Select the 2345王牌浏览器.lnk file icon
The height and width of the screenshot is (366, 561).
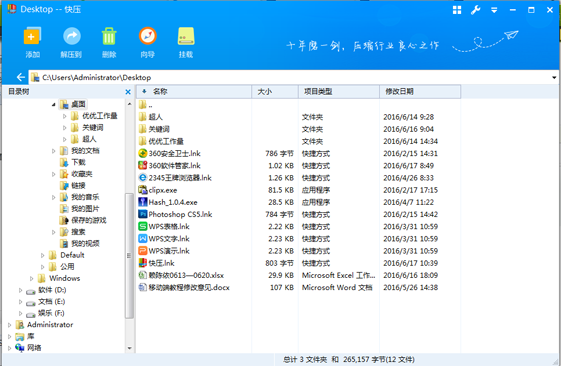[x=143, y=178]
